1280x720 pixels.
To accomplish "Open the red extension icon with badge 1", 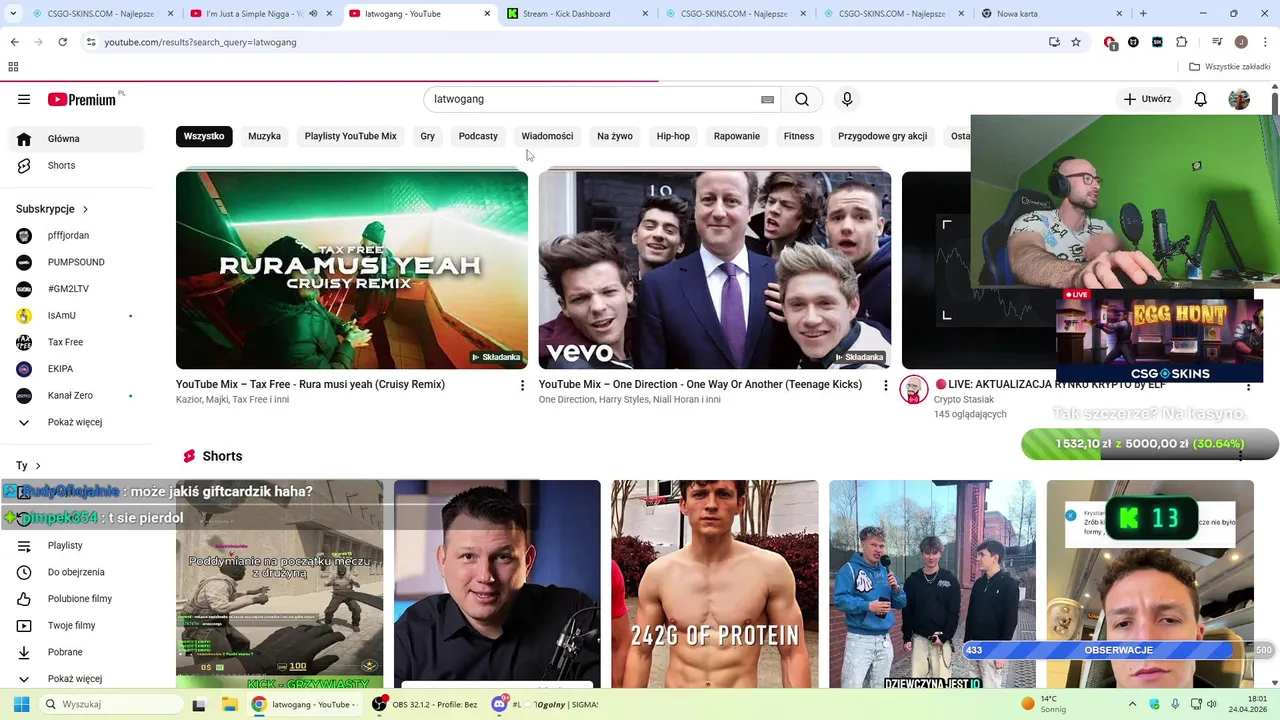I will pyautogui.click(x=1110, y=42).
